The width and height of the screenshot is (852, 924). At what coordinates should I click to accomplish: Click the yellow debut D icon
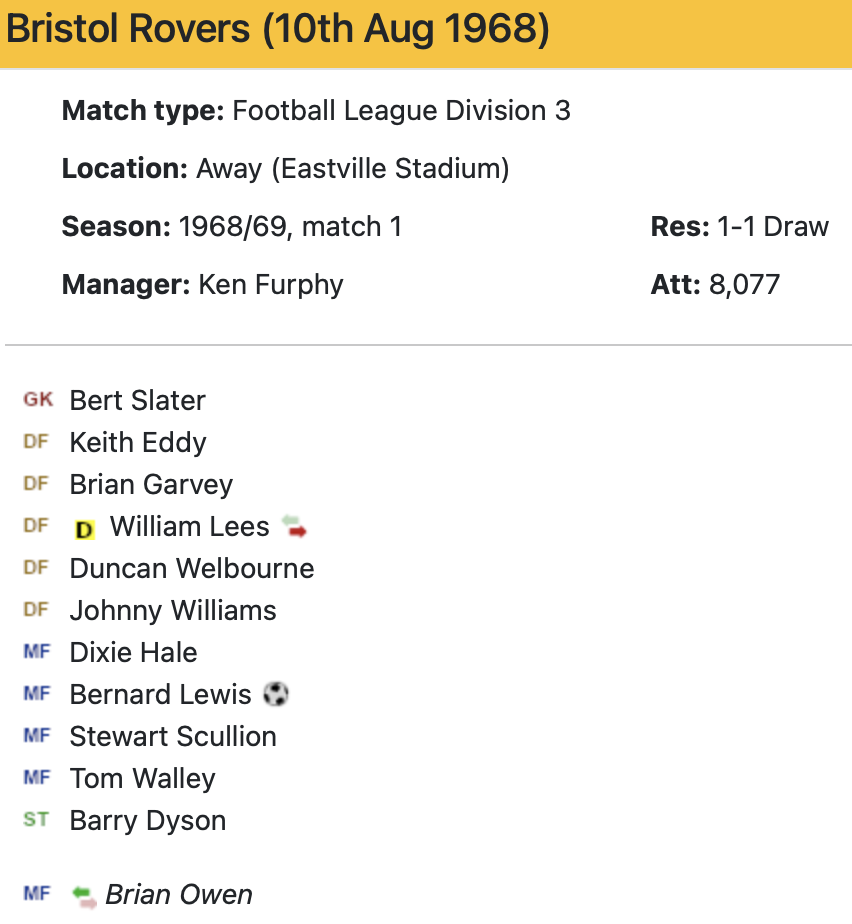click(85, 528)
